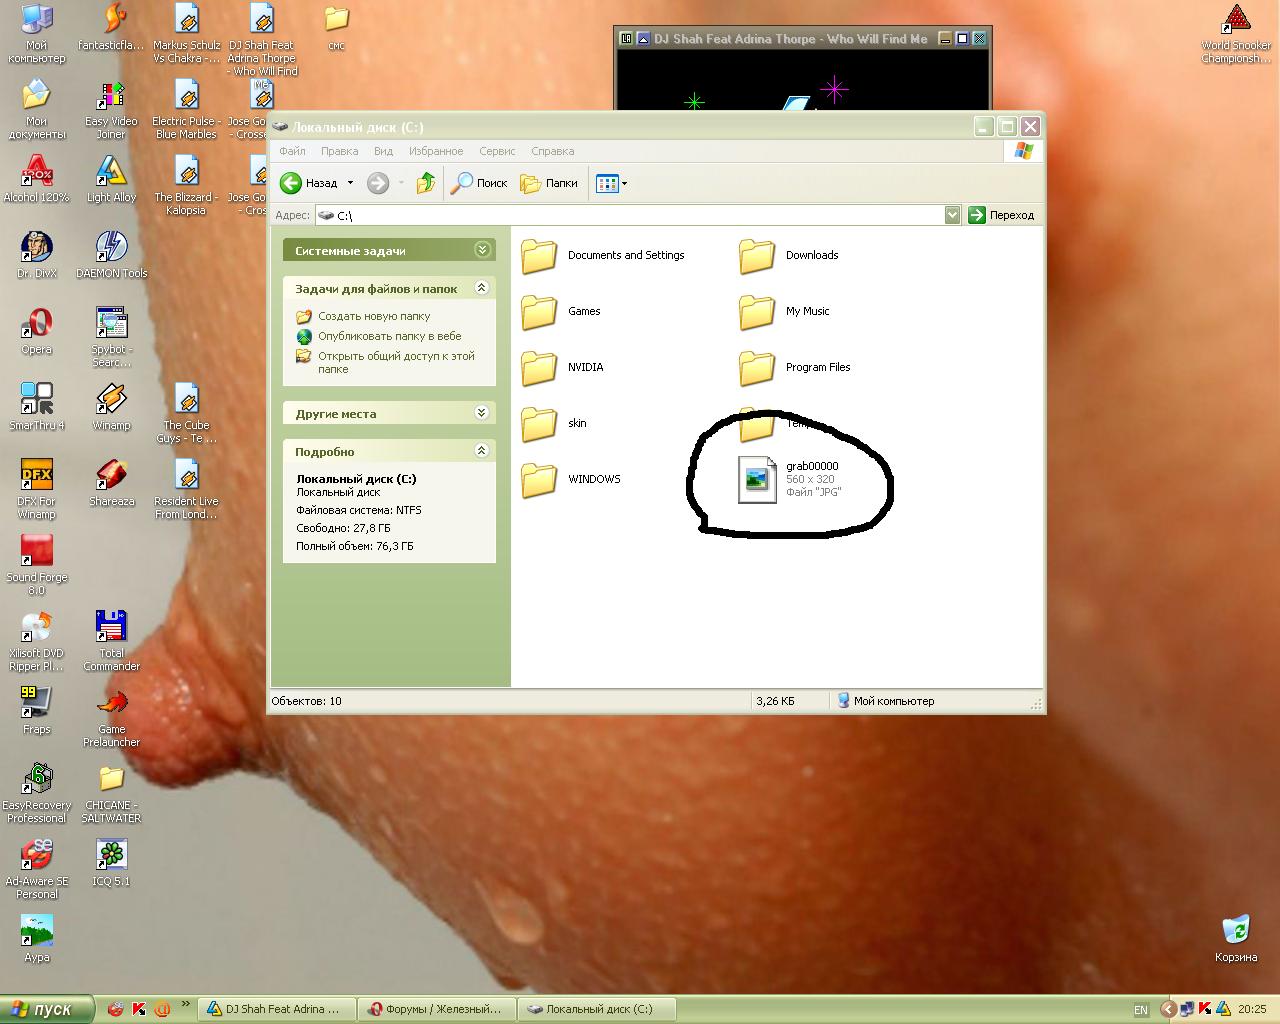Viewport: 1280px width, 1024px height.
Task: Open the Сервис menu
Action: pos(497,151)
